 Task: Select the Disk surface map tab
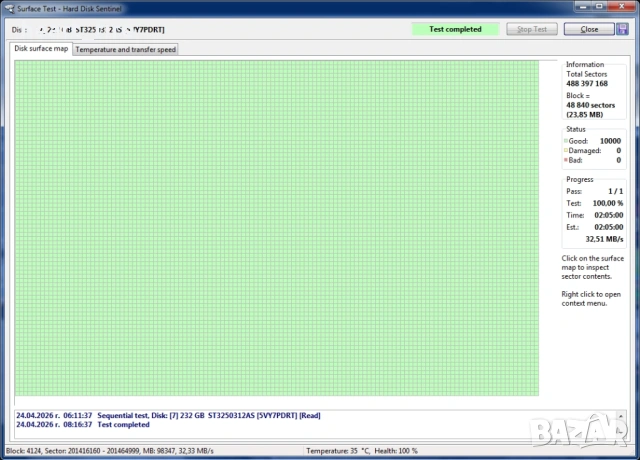(41, 48)
